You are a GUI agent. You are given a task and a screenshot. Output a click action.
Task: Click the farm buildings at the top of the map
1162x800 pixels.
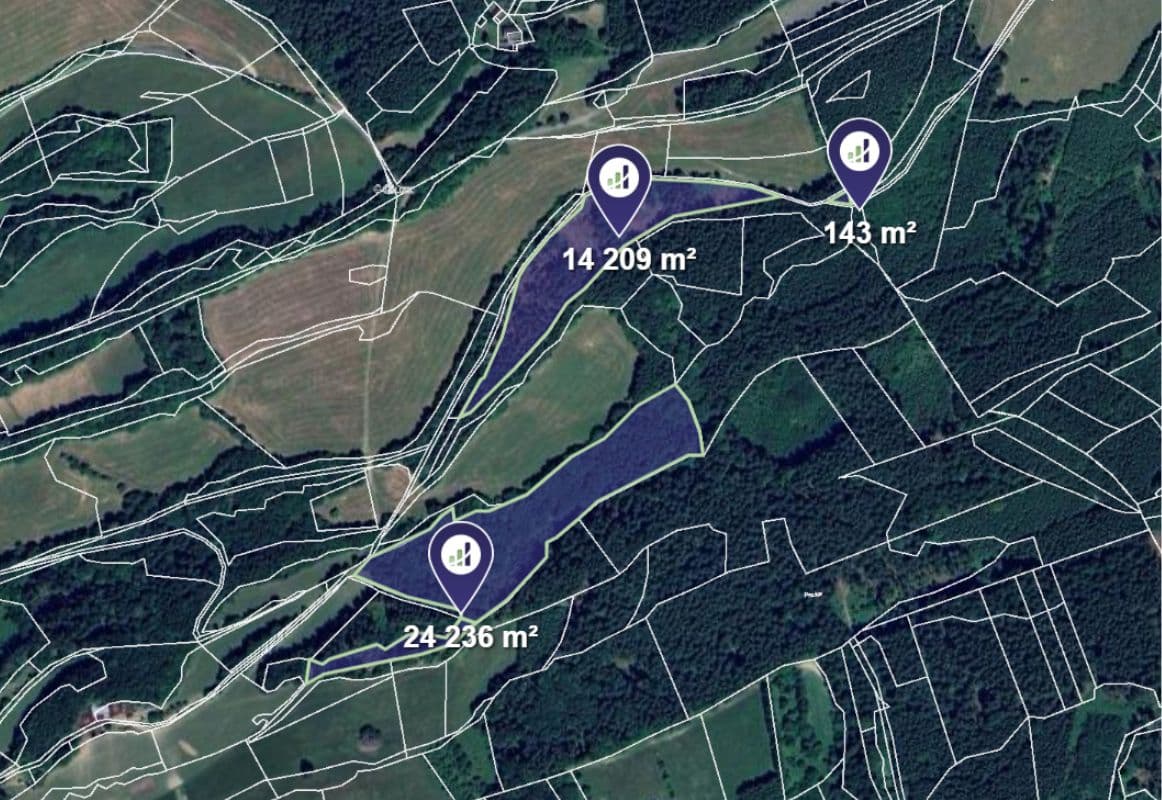pos(506,24)
